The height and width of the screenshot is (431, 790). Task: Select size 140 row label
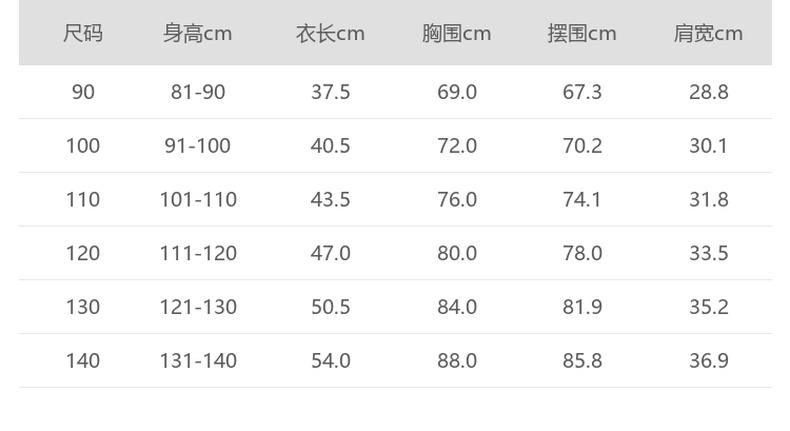[x=83, y=361]
